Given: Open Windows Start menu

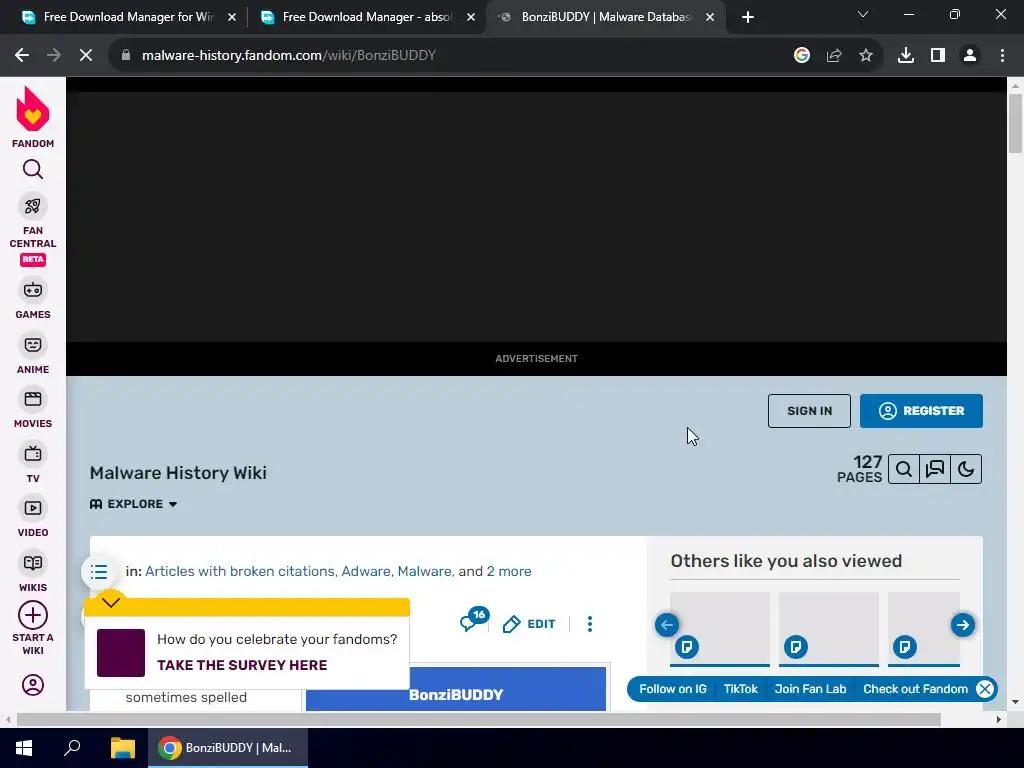Looking at the screenshot, I should click(x=24, y=748).
